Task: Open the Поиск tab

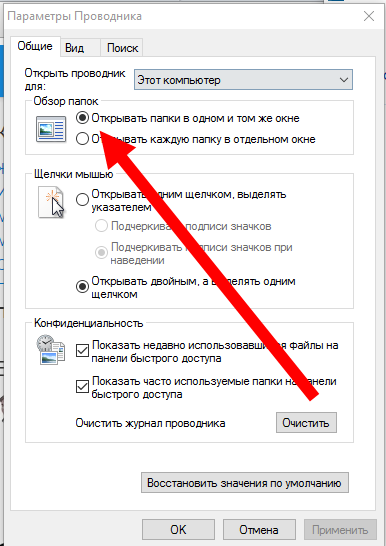Action: pos(122,48)
